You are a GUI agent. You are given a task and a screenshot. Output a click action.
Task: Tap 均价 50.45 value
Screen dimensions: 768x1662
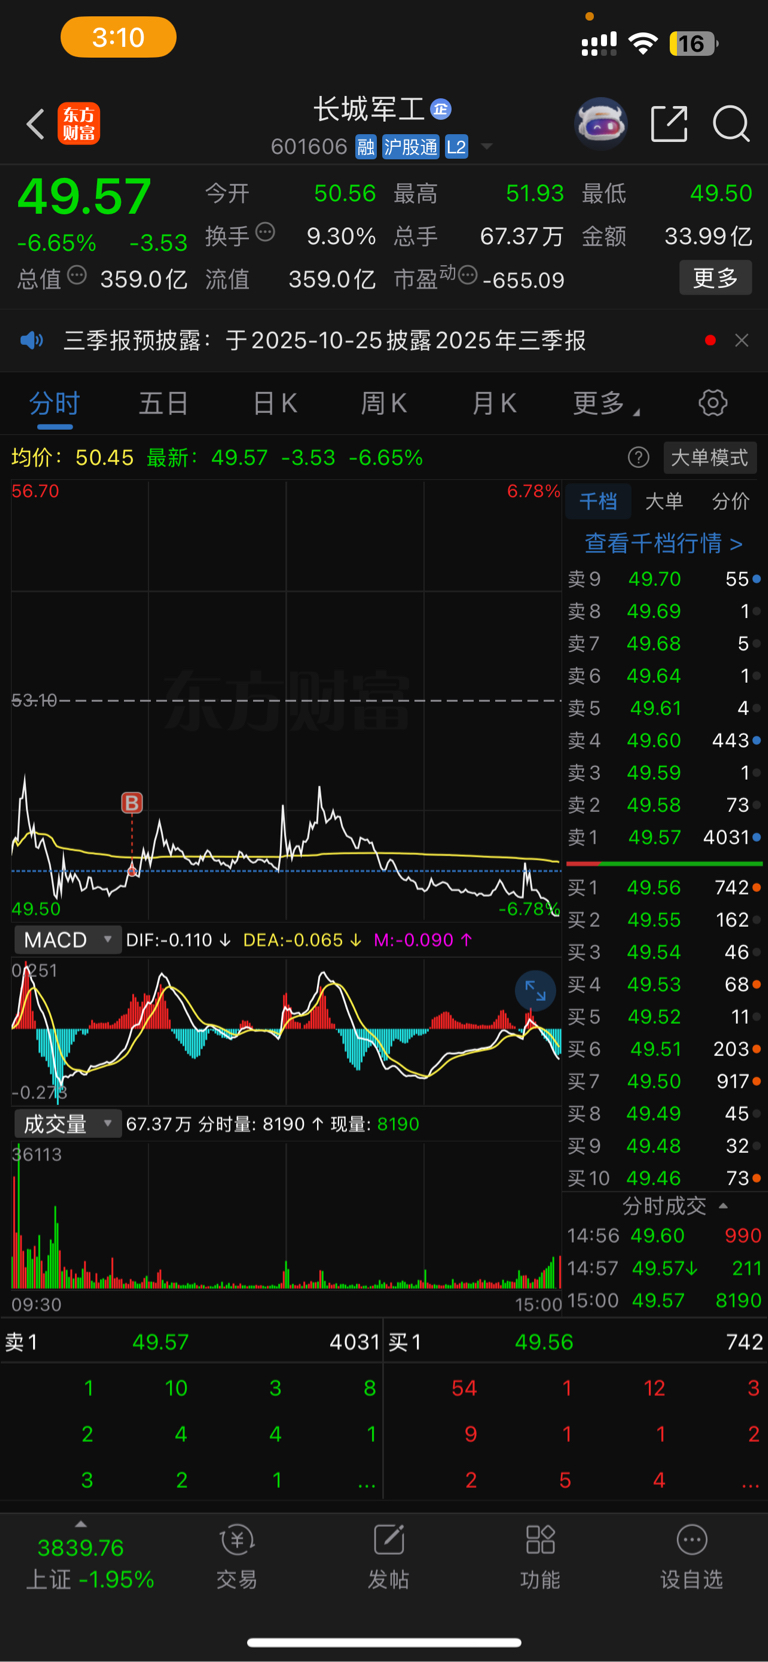click(72, 458)
